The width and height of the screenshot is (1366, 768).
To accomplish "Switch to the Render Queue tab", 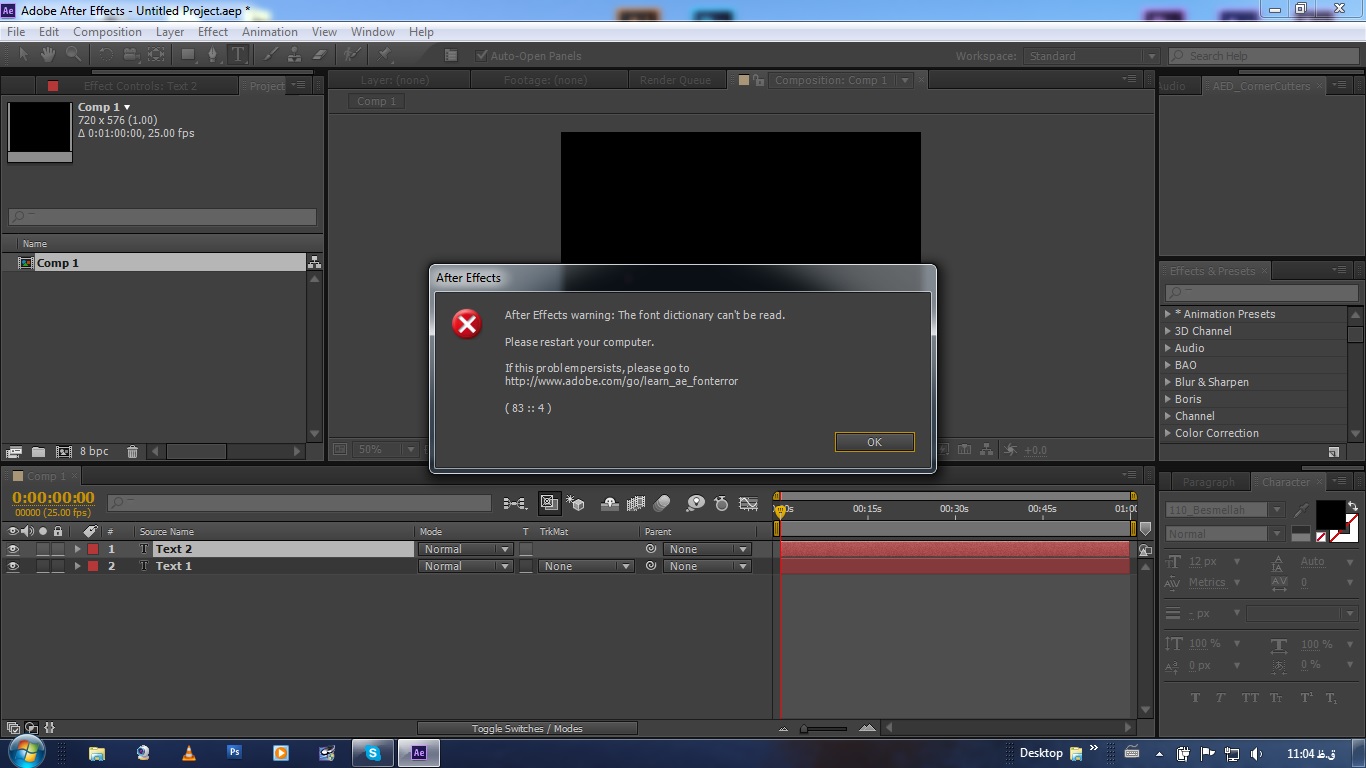I will point(675,81).
